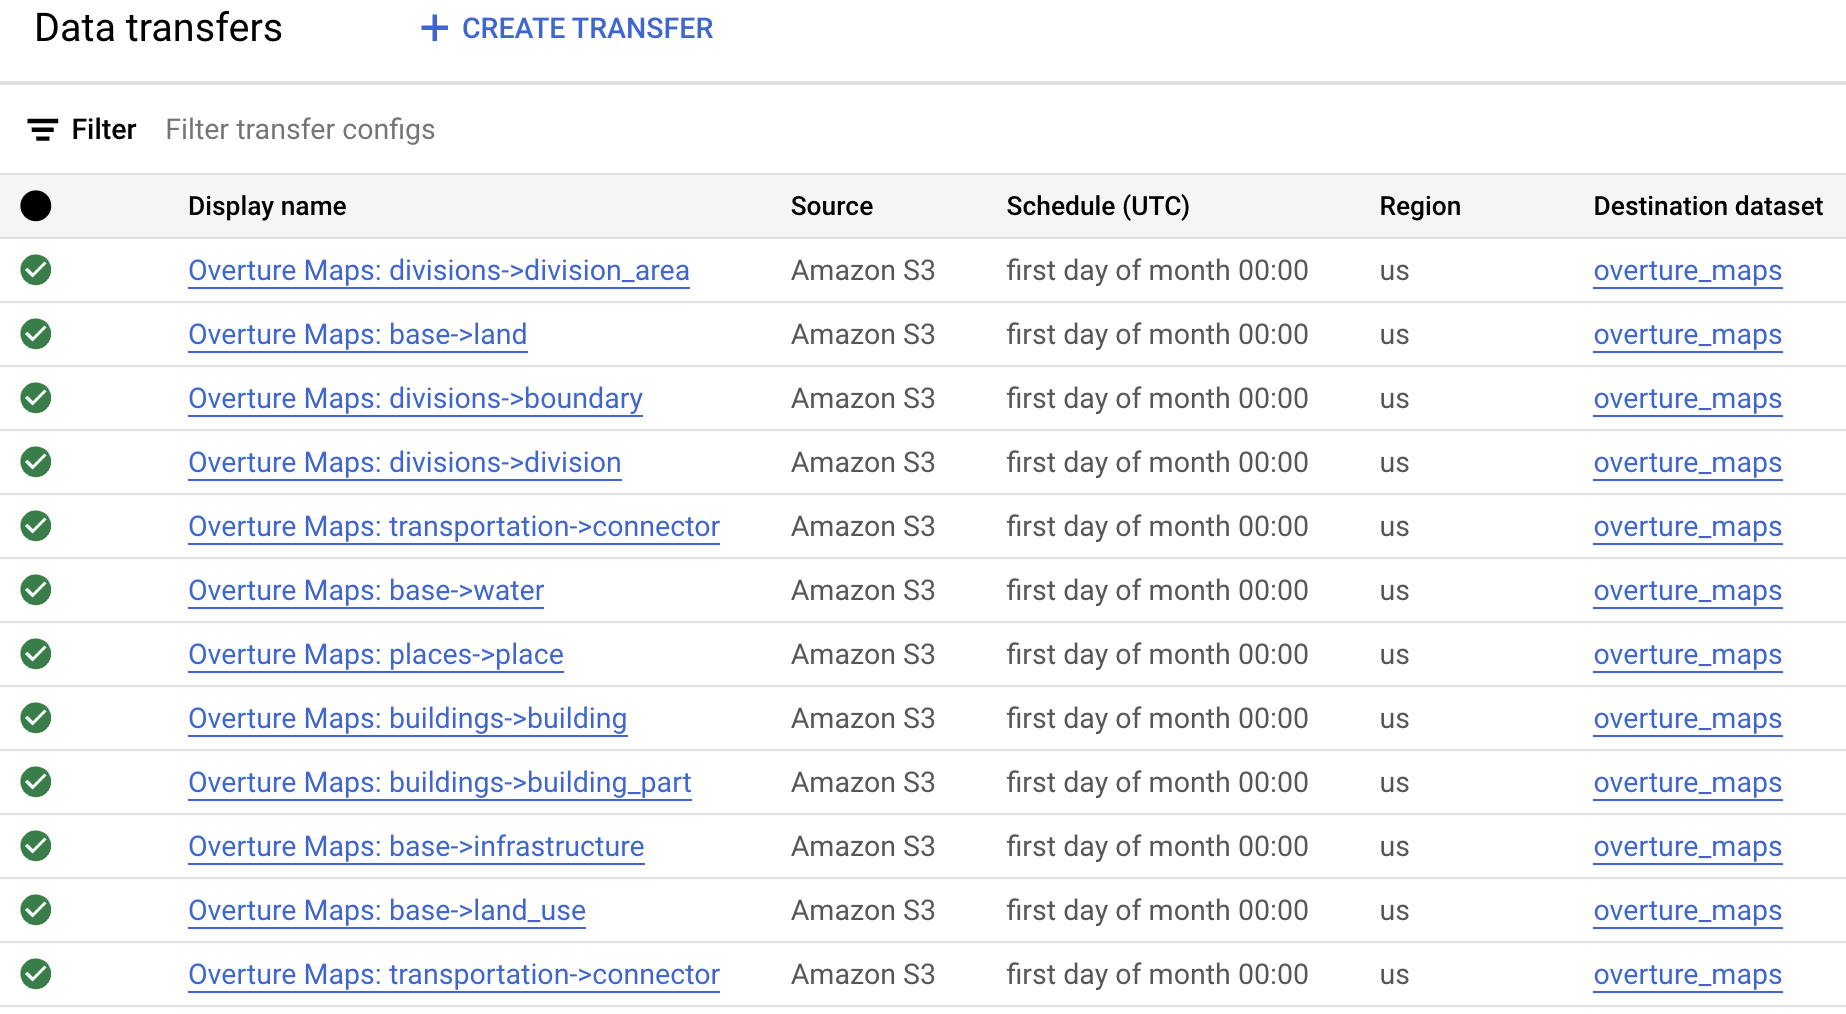Click region 'us' in base->land_use row
This screenshot has width=1846, height=1014.
(x=1394, y=911)
